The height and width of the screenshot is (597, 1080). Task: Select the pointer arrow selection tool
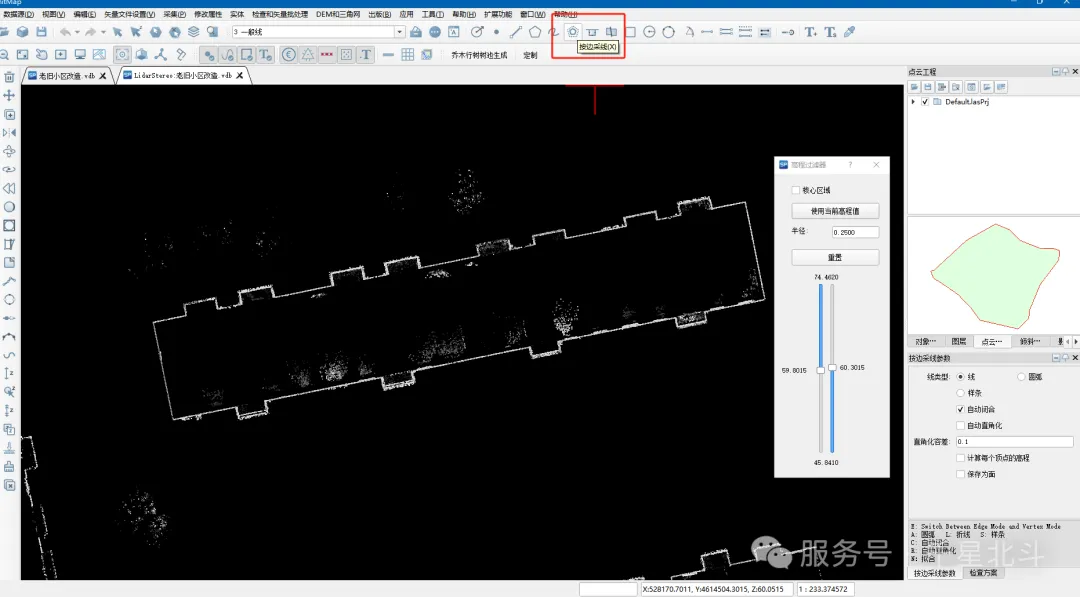[x=118, y=32]
